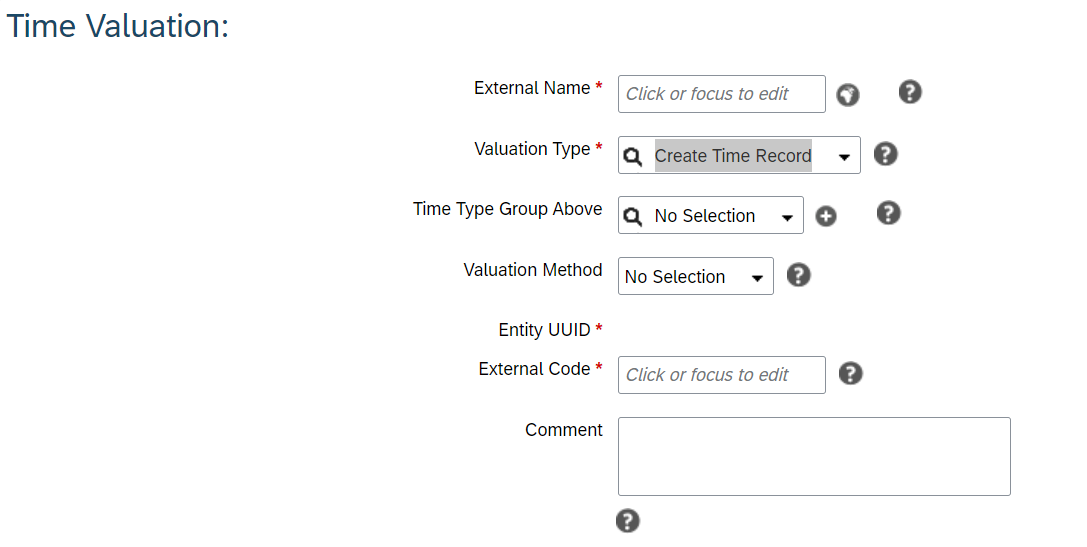Click inside the Comment text area
The image size is (1087, 547).
[x=814, y=456]
